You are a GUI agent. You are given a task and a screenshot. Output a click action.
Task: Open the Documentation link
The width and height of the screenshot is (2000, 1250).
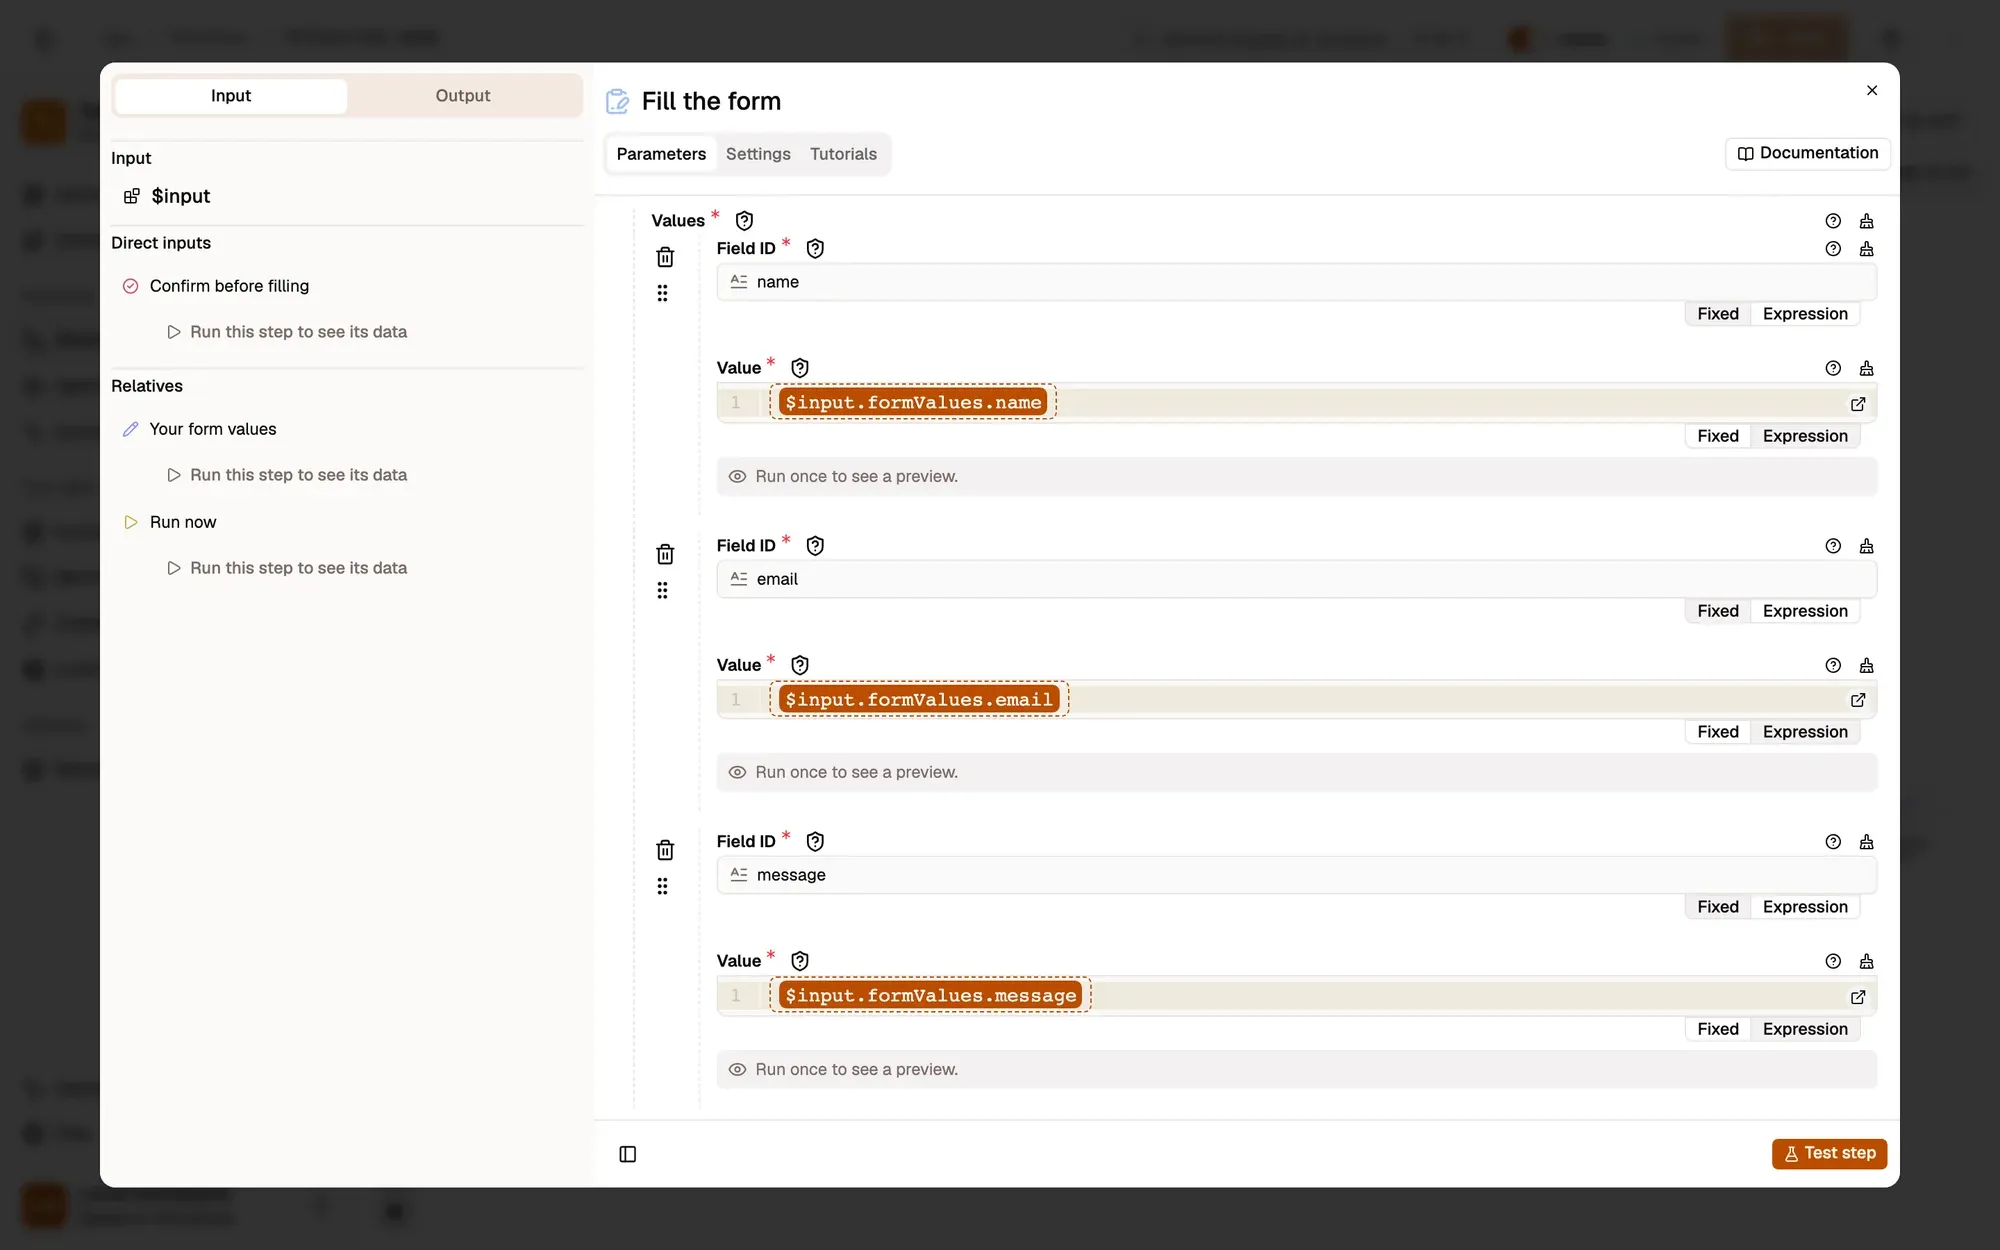click(1807, 153)
